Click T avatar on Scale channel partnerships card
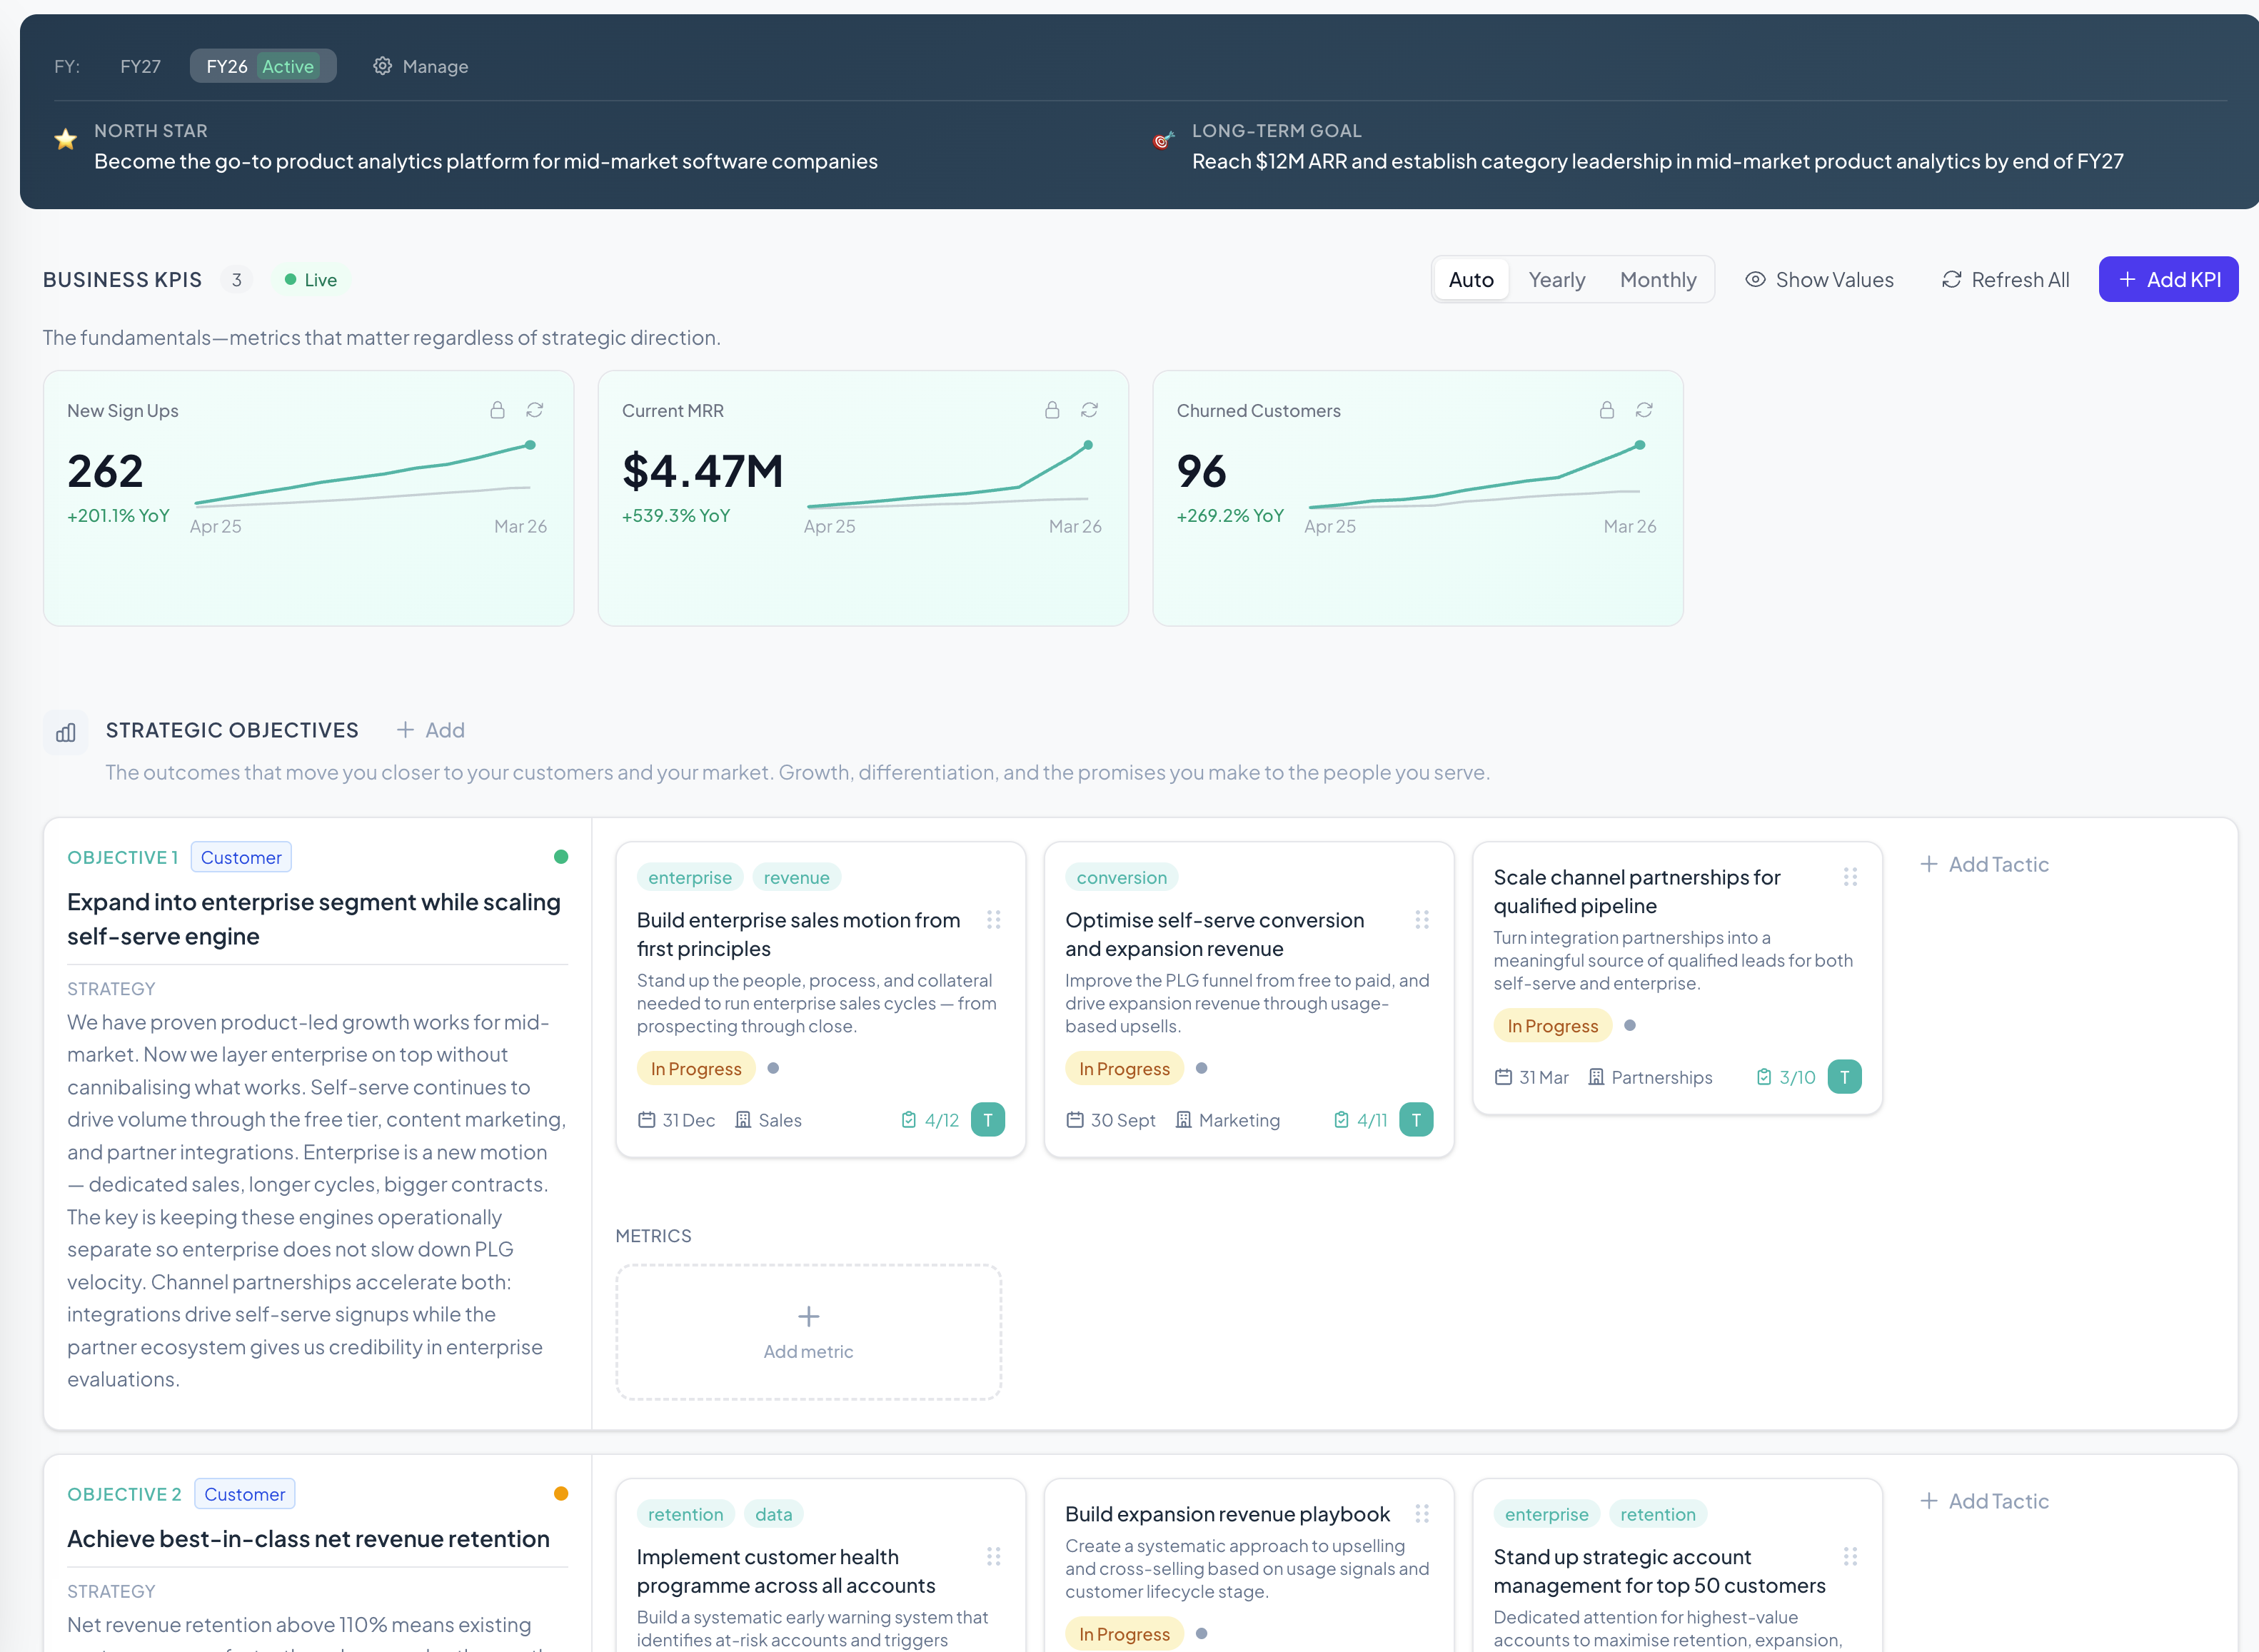2259x1652 pixels. click(1844, 1077)
